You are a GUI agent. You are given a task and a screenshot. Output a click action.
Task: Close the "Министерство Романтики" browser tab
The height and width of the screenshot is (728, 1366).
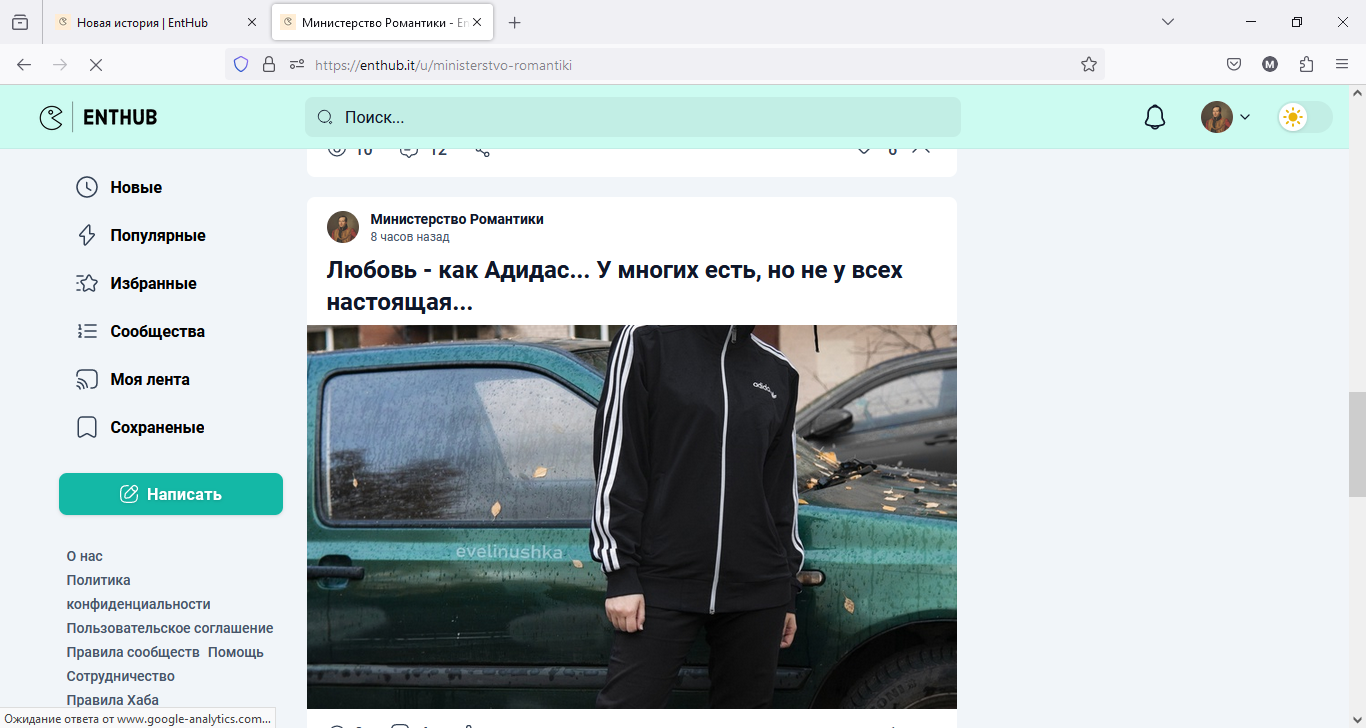tap(477, 22)
